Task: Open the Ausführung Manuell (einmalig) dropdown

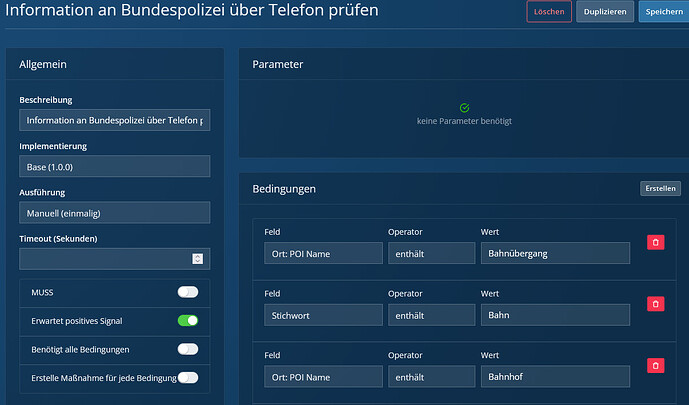Action: coord(115,213)
